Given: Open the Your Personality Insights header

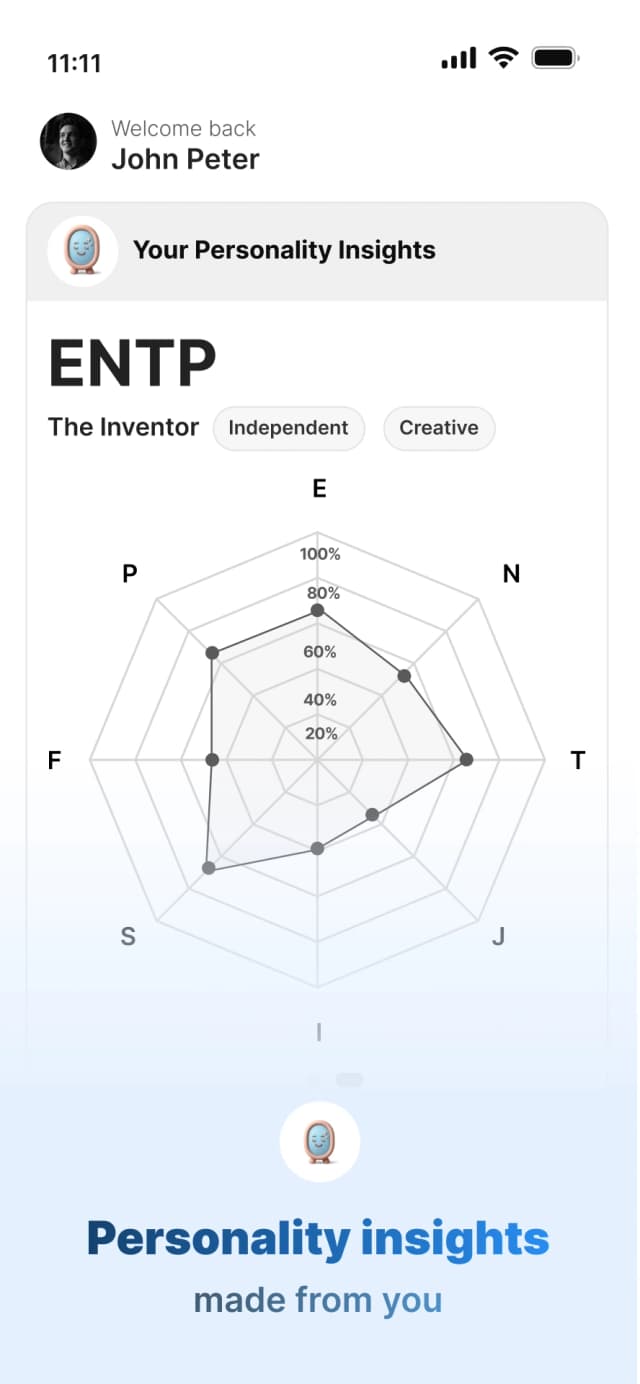Looking at the screenshot, I should tap(317, 251).
